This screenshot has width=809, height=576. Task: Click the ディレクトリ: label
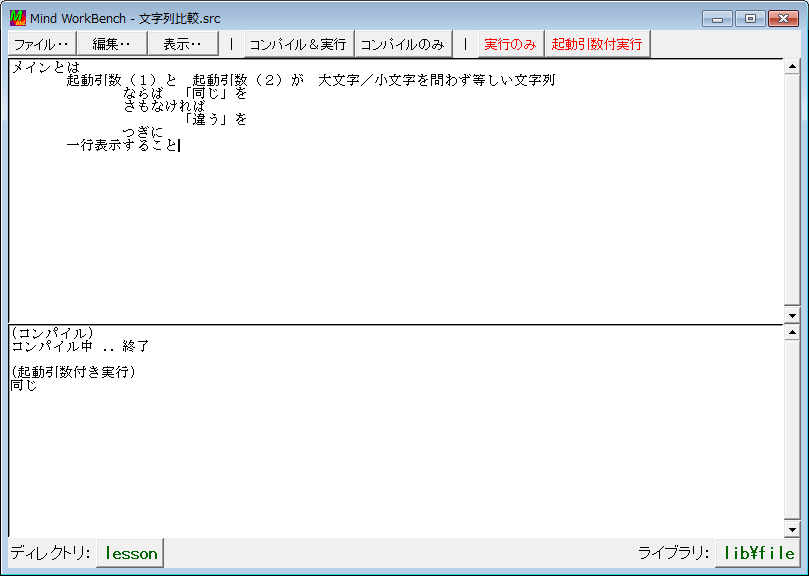[x=51, y=553]
